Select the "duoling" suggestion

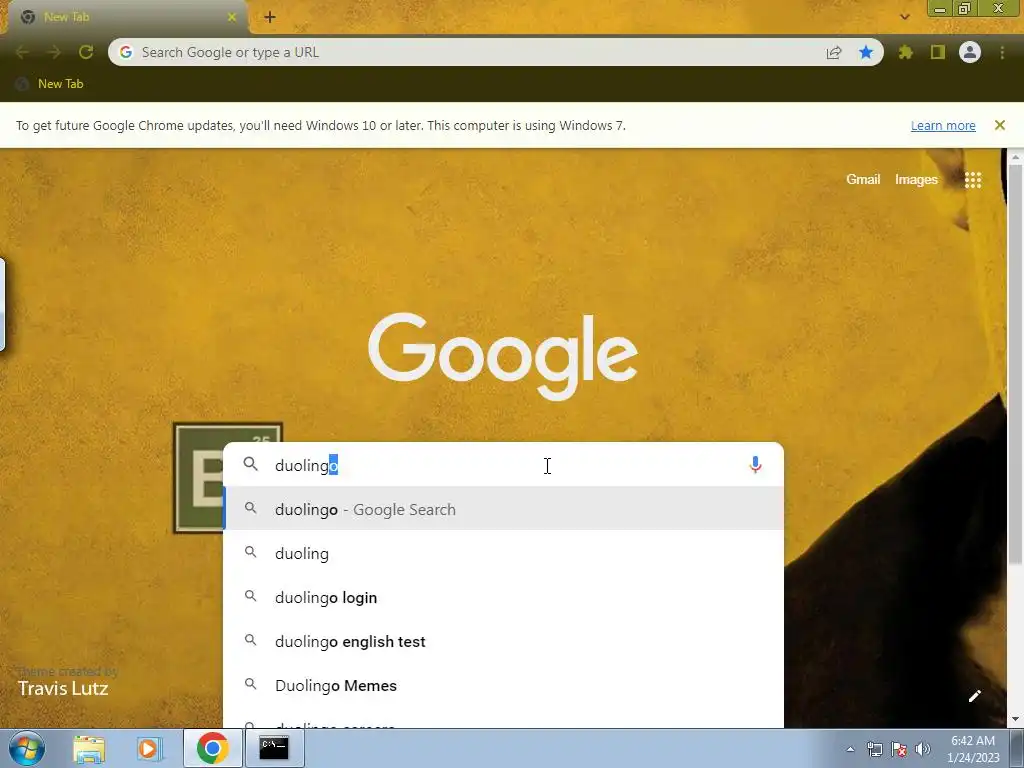point(504,553)
